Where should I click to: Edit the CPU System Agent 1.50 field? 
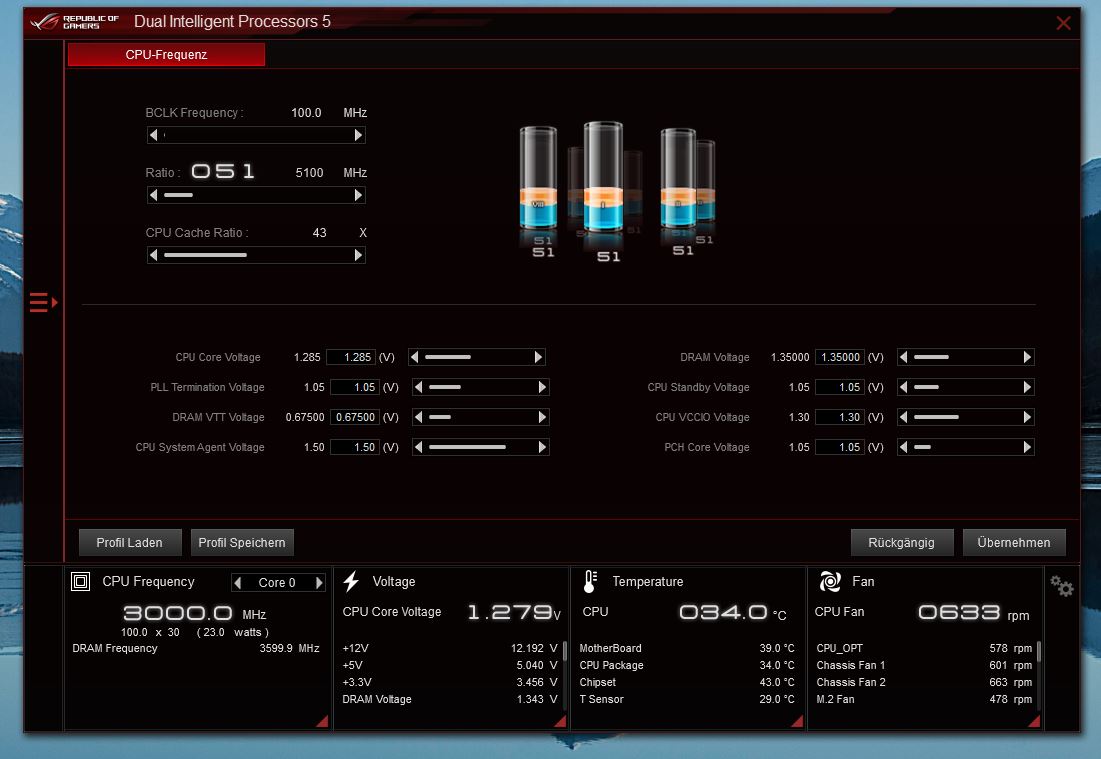(355, 447)
